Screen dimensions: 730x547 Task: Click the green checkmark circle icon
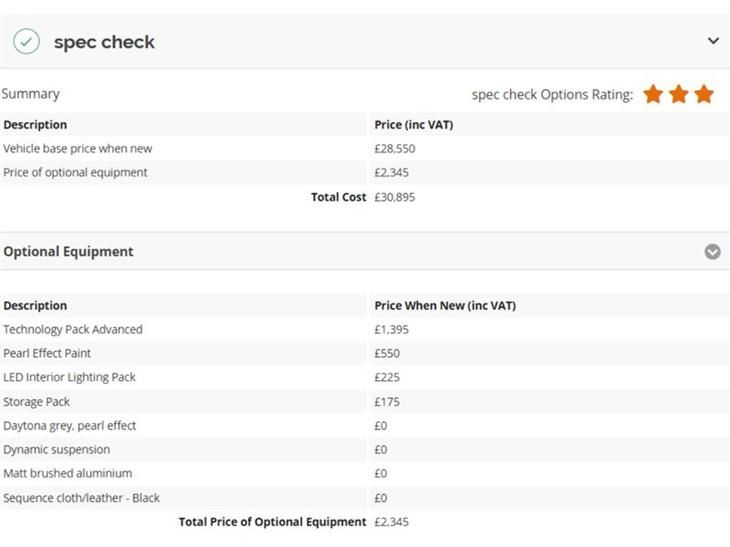[26, 41]
